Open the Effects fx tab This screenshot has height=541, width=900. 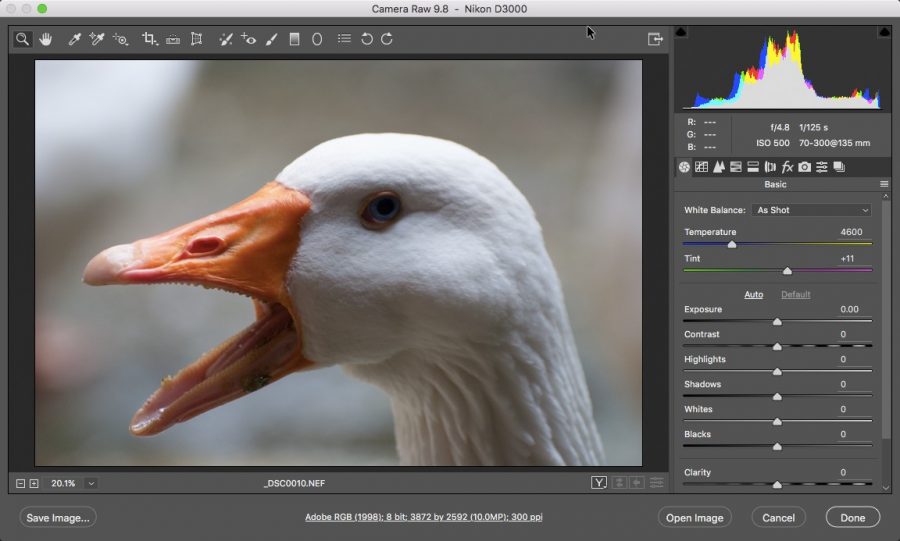coord(787,167)
